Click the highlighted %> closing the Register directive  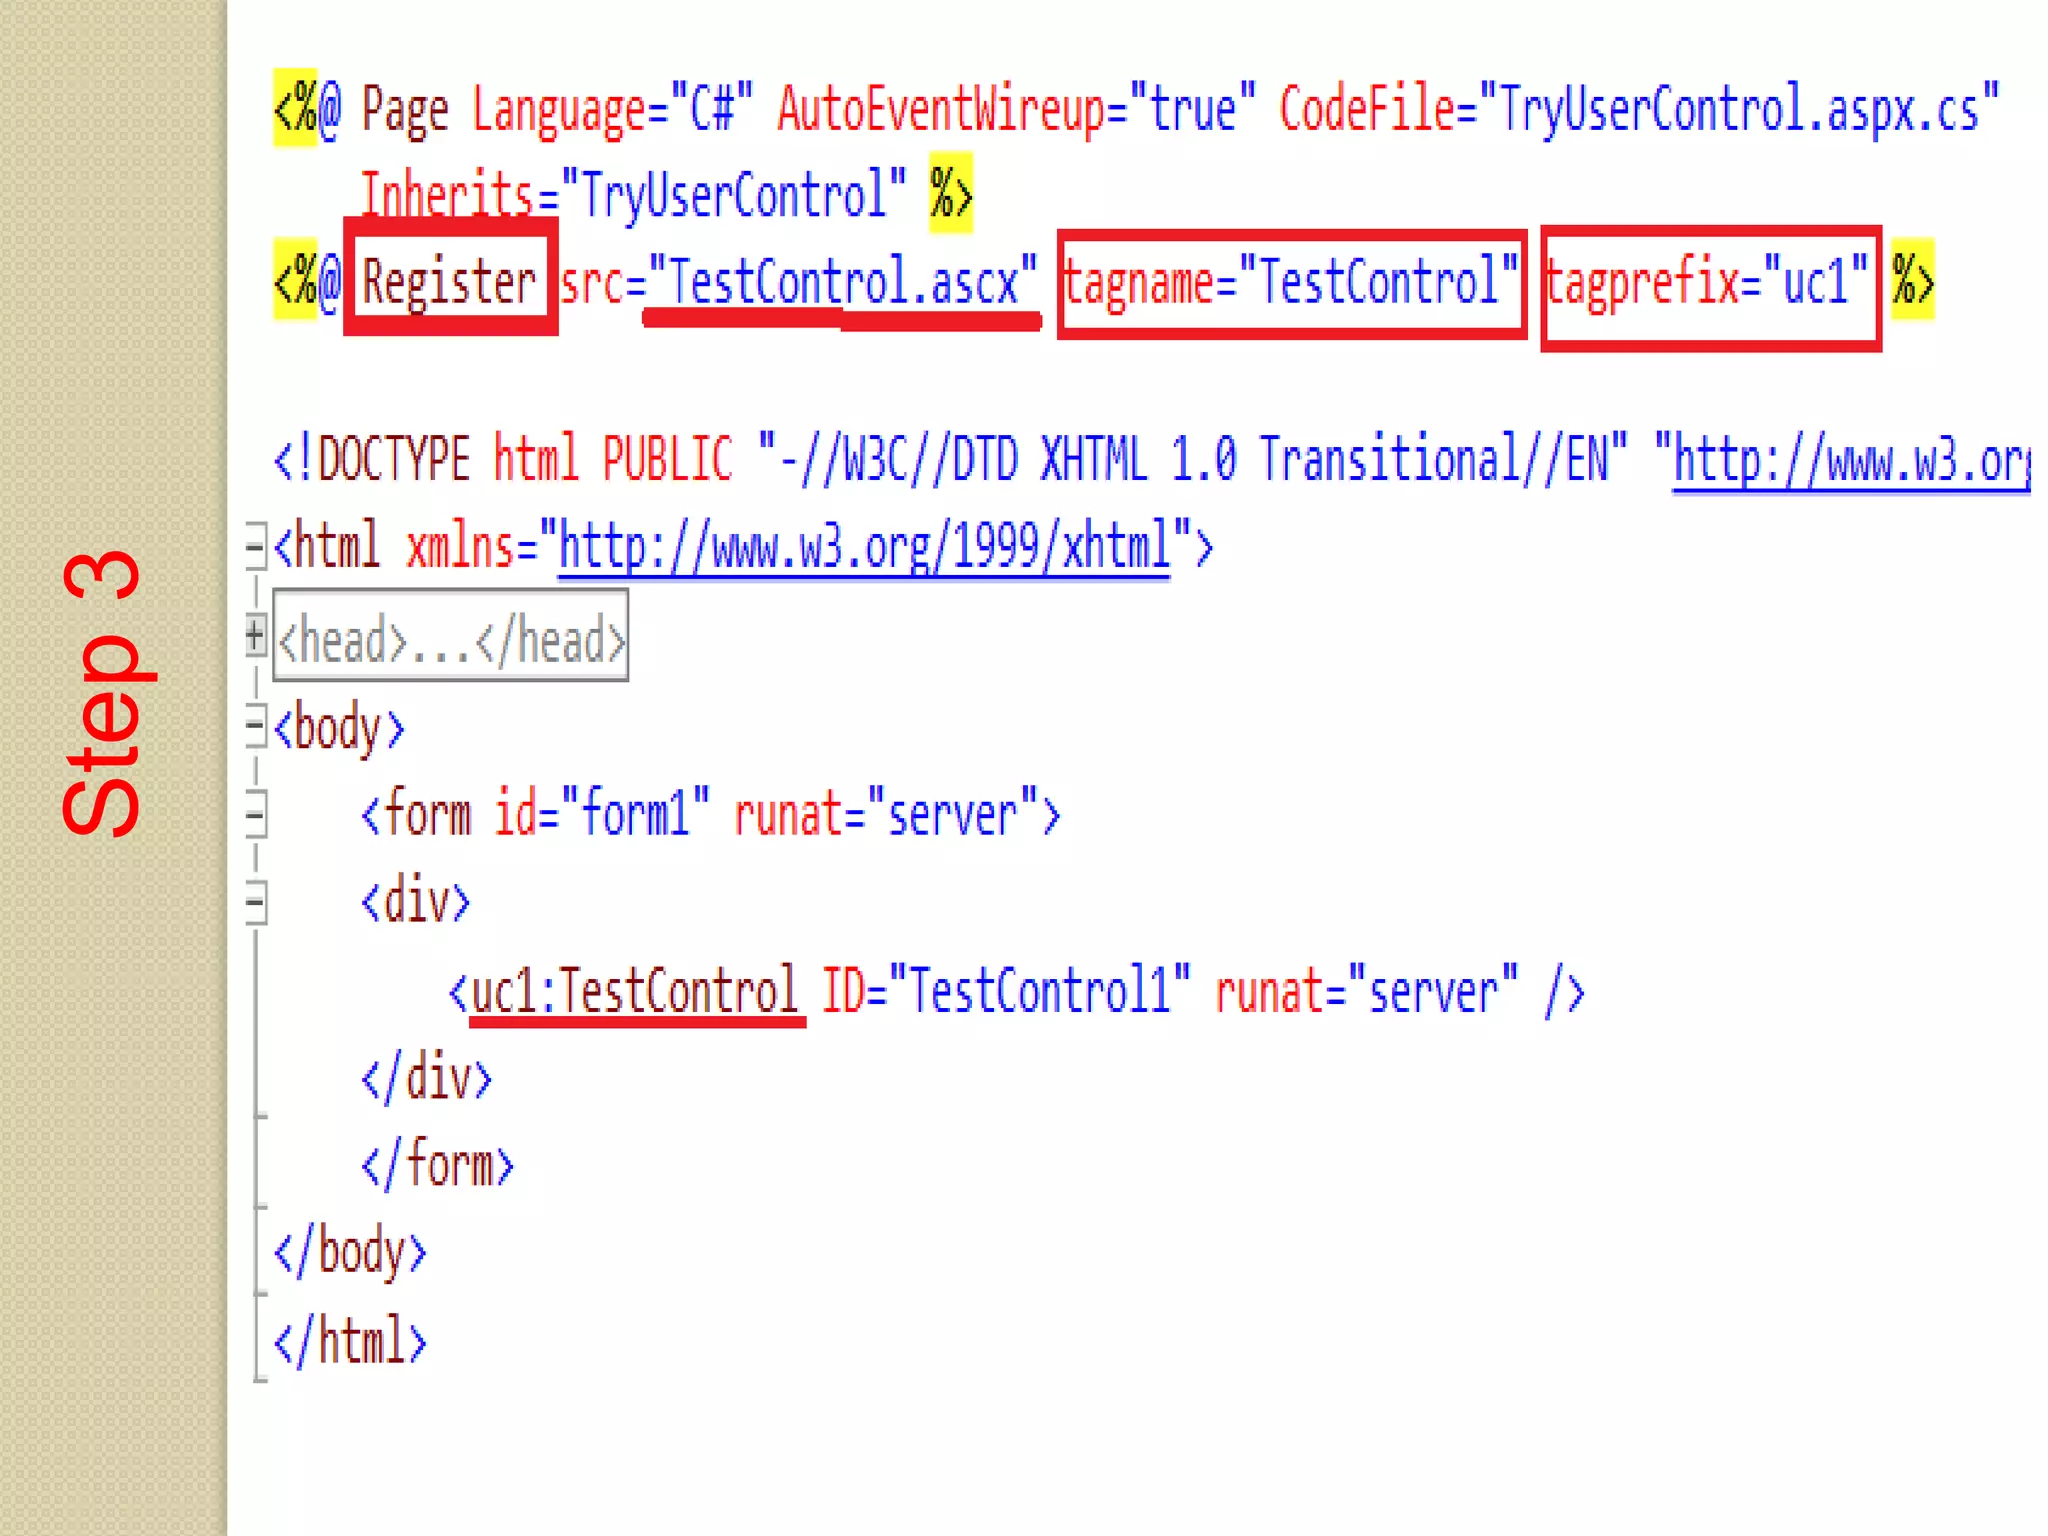tap(1912, 281)
